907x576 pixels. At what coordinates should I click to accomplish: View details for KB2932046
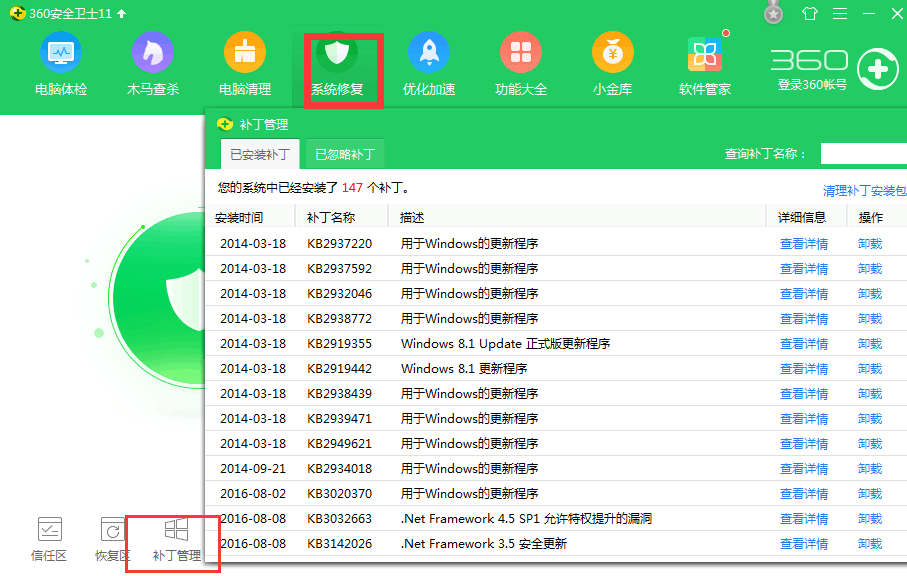[x=804, y=293]
